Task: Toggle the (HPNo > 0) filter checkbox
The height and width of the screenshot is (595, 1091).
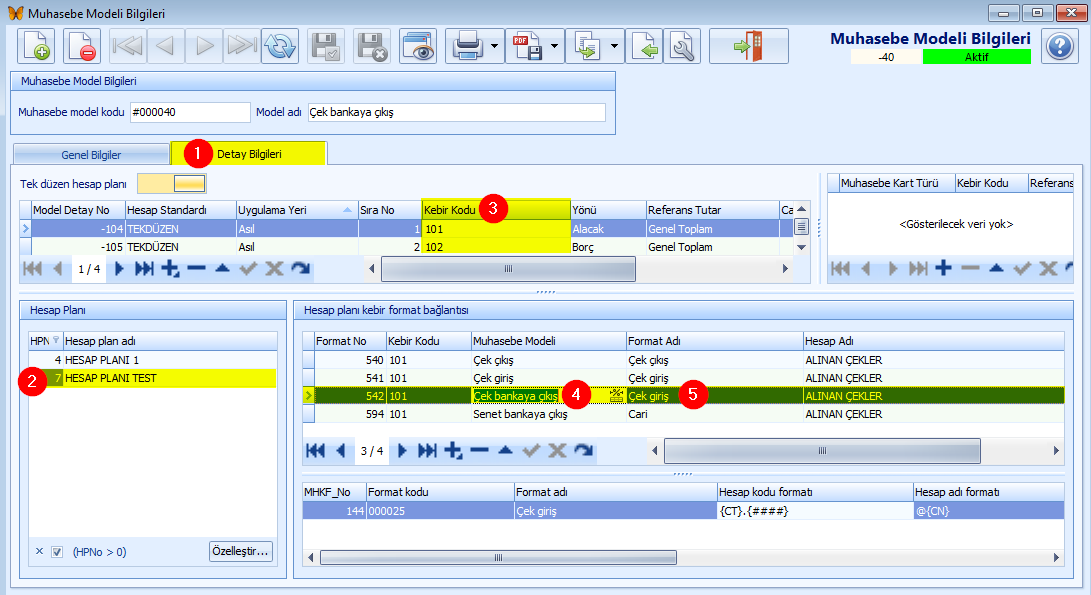Action: 57,552
